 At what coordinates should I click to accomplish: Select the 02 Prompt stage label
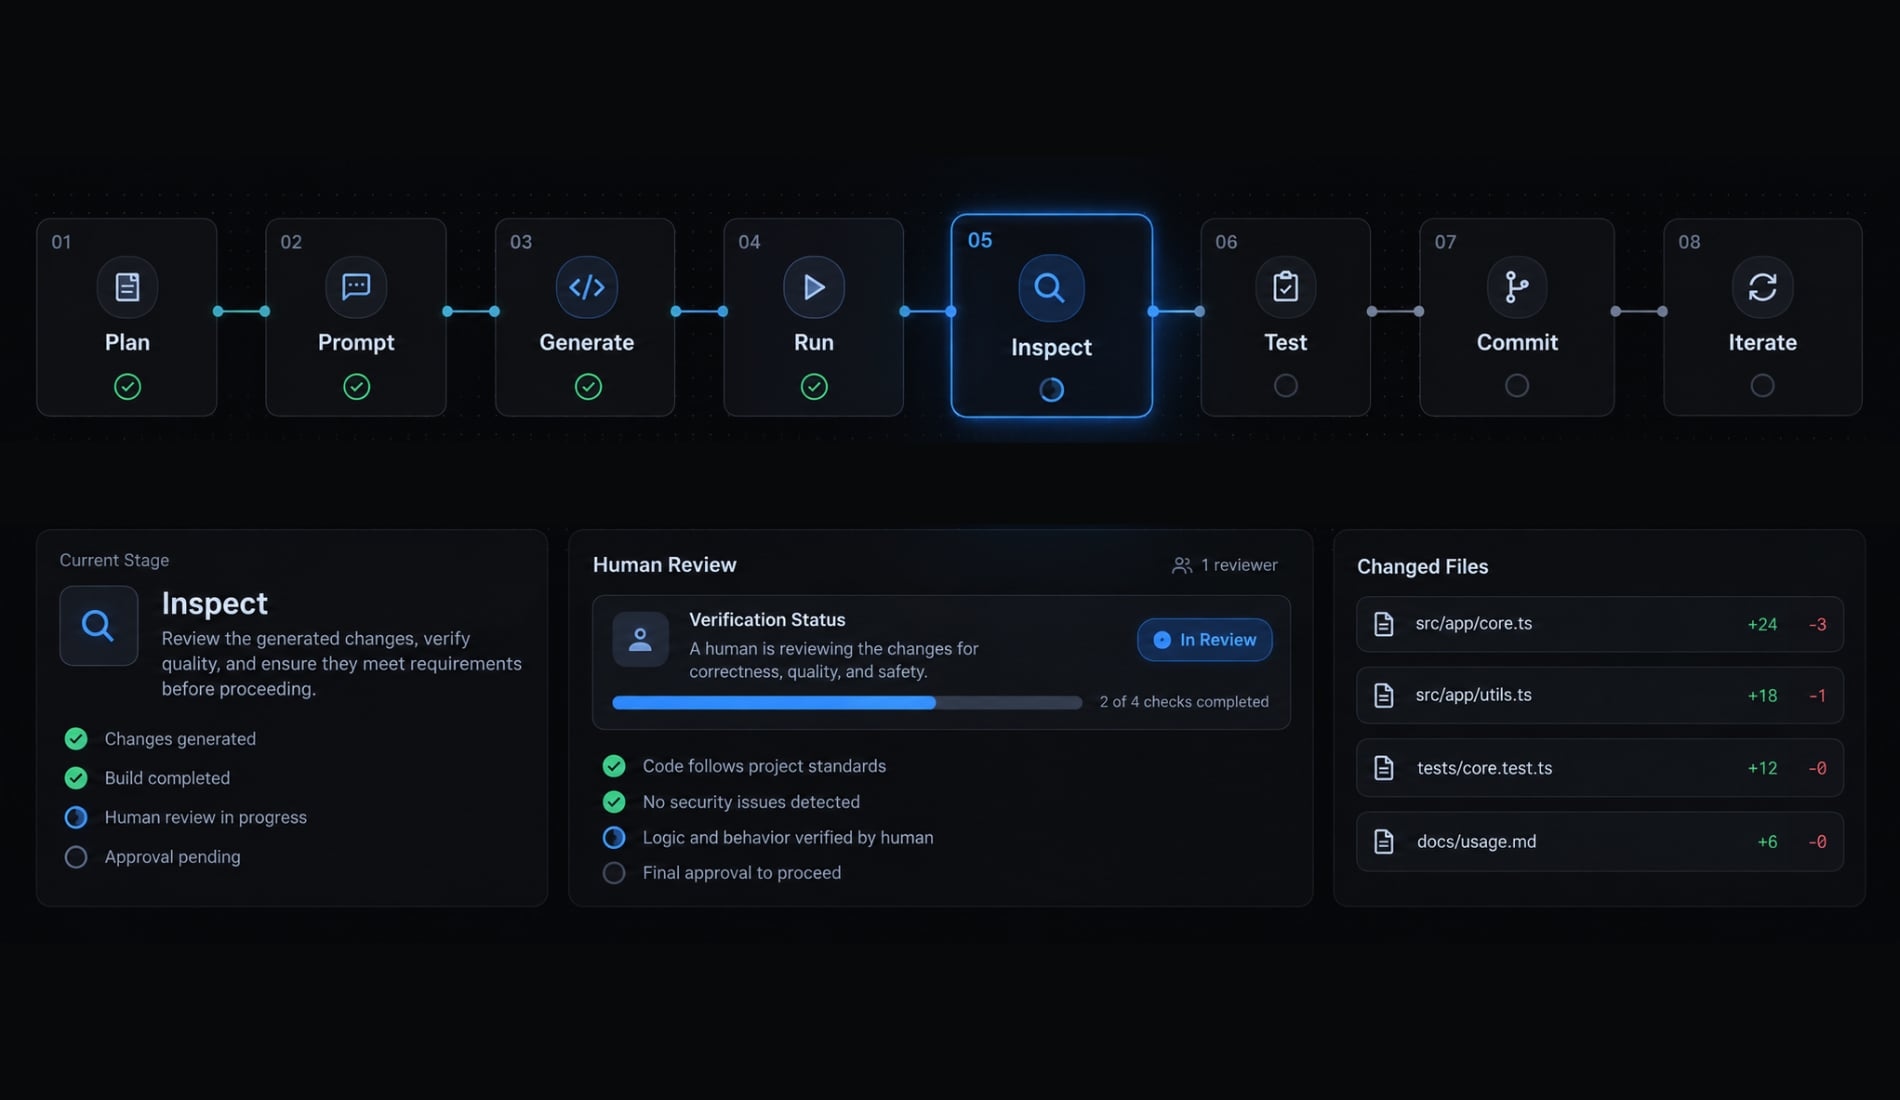click(356, 342)
